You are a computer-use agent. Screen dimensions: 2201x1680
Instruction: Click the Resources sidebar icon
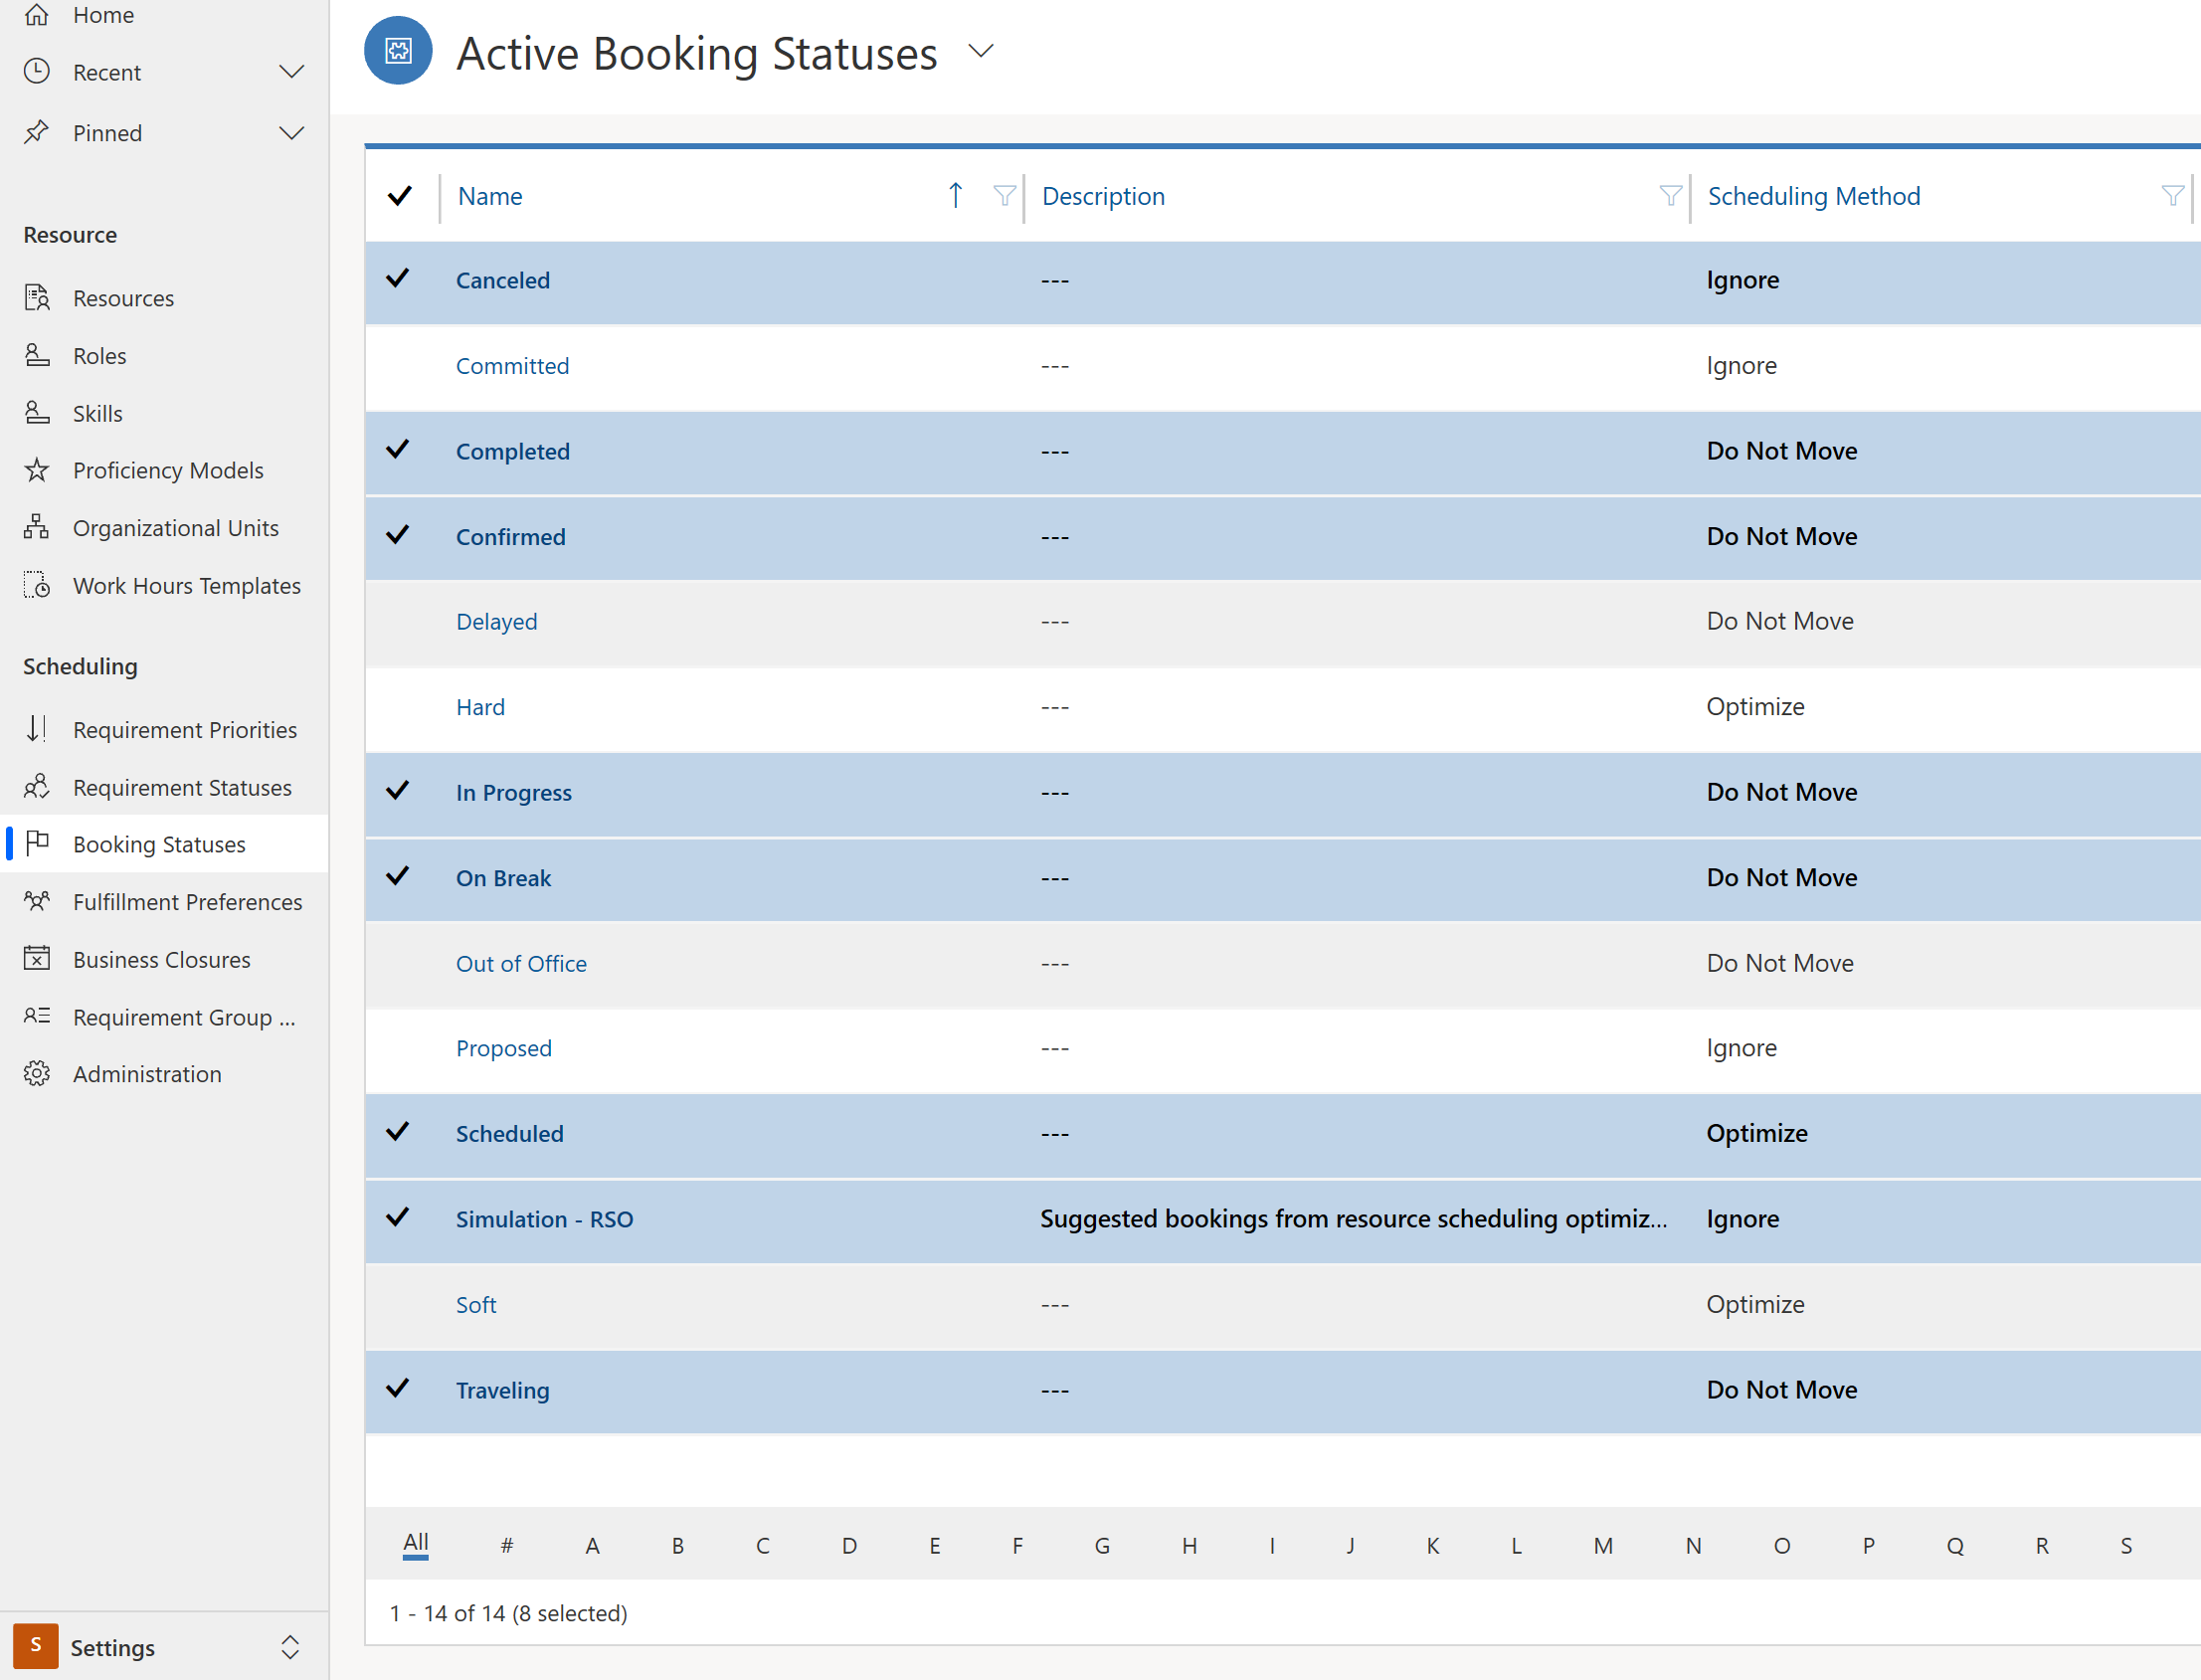click(39, 296)
